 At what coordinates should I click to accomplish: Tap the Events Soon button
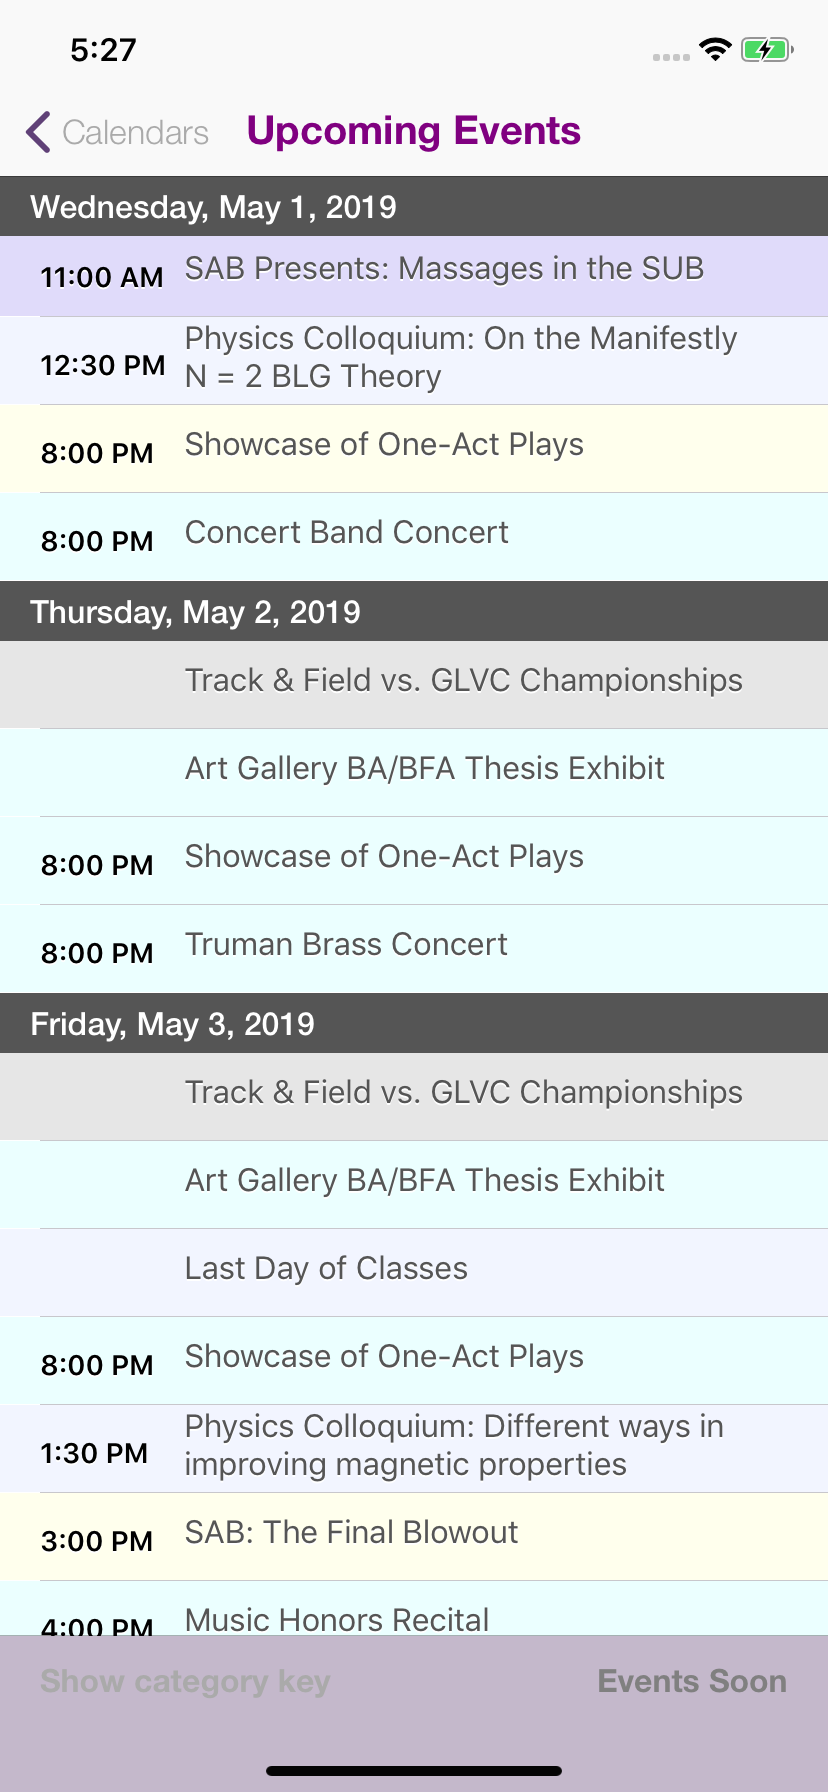[x=692, y=1682]
